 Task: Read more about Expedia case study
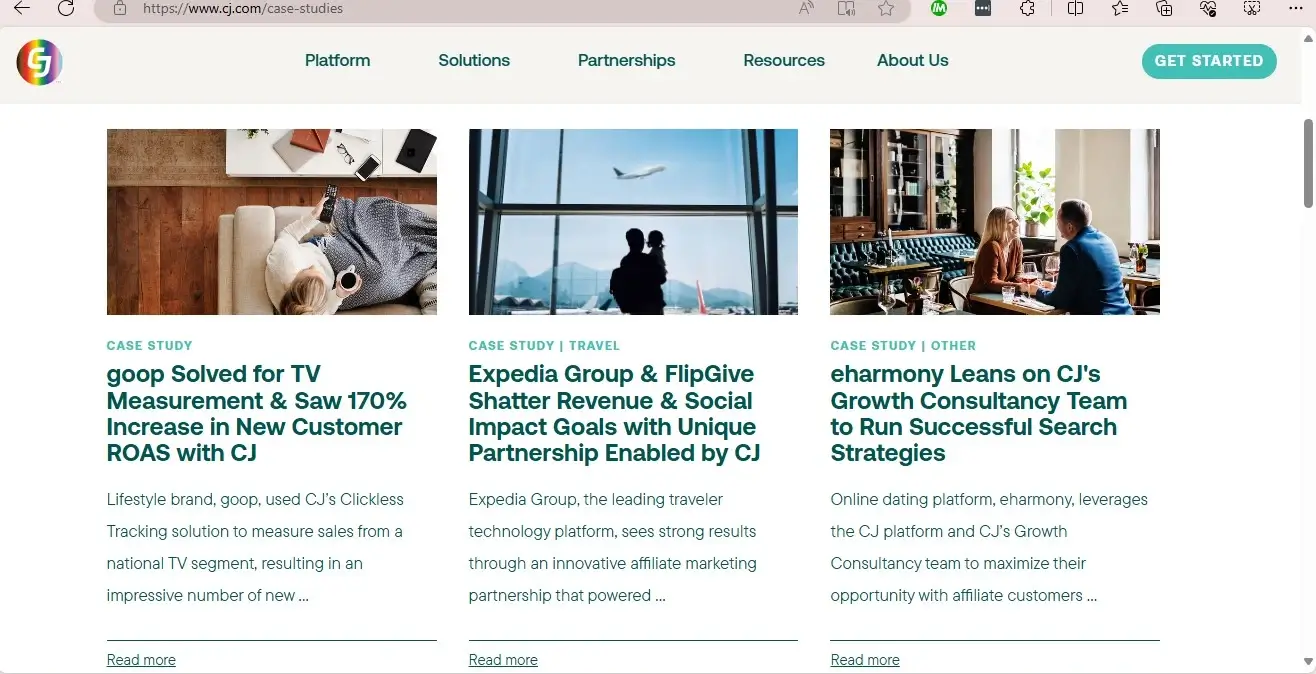(503, 660)
